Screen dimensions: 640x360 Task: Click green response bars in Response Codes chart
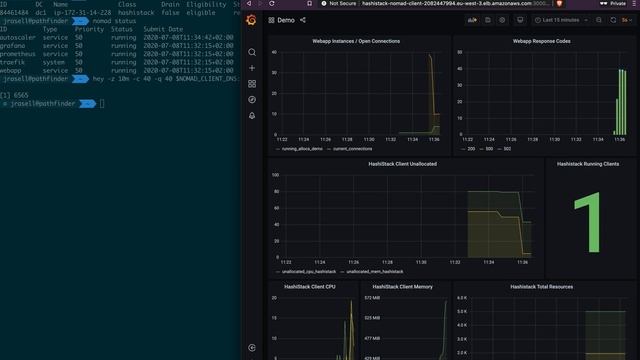621,102
